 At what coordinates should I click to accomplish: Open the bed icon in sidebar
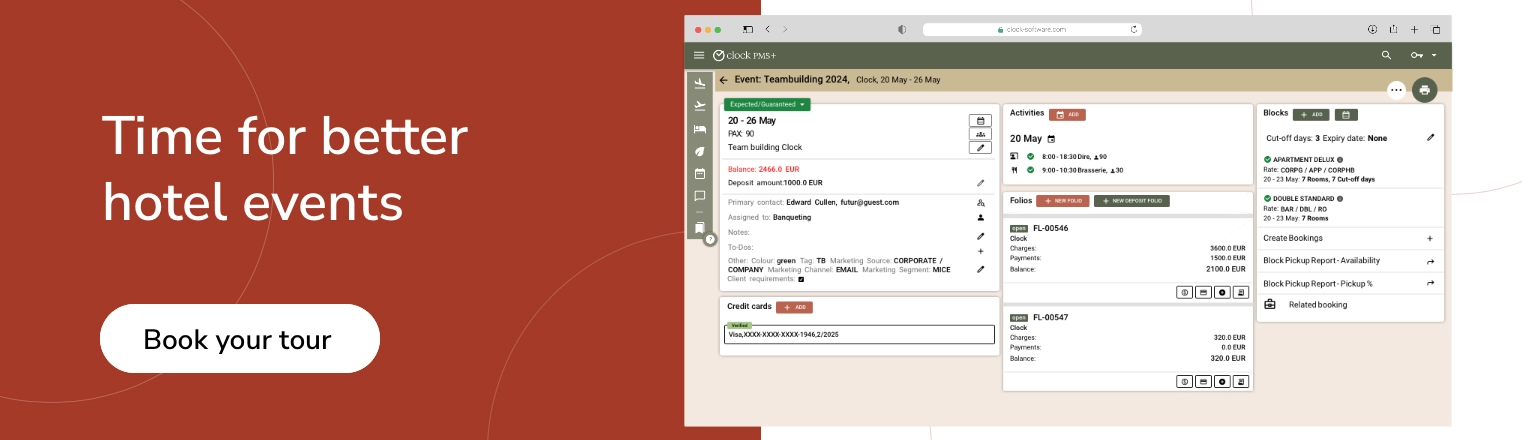point(700,129)
